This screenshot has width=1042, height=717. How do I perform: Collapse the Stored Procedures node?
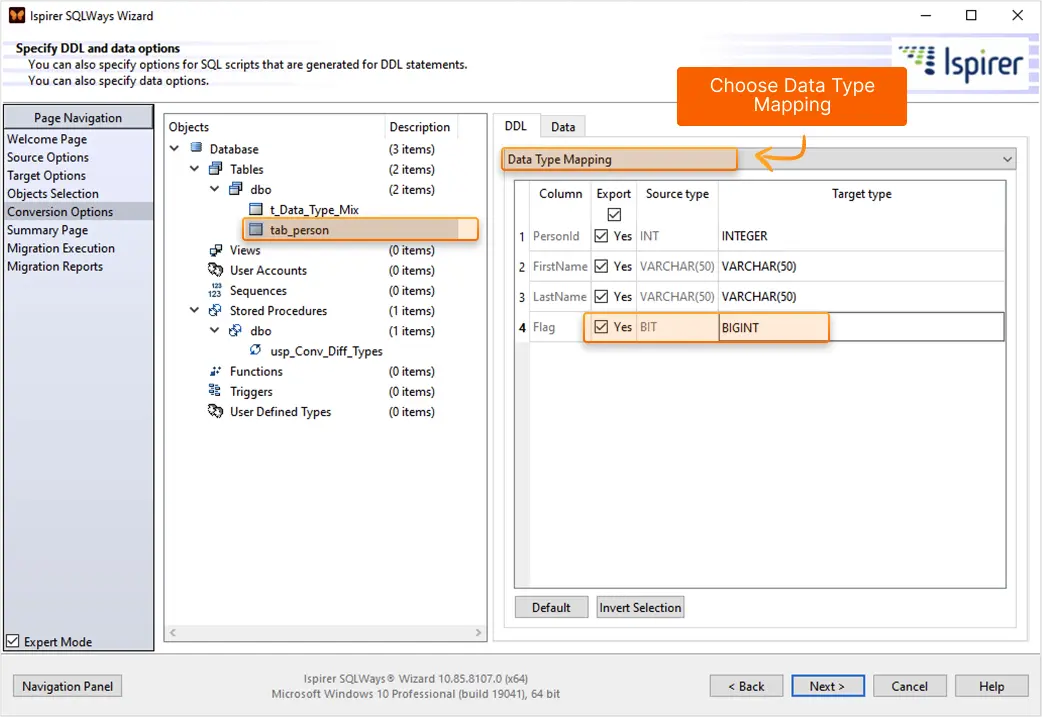pyautogui.click(x=194, y=310)
